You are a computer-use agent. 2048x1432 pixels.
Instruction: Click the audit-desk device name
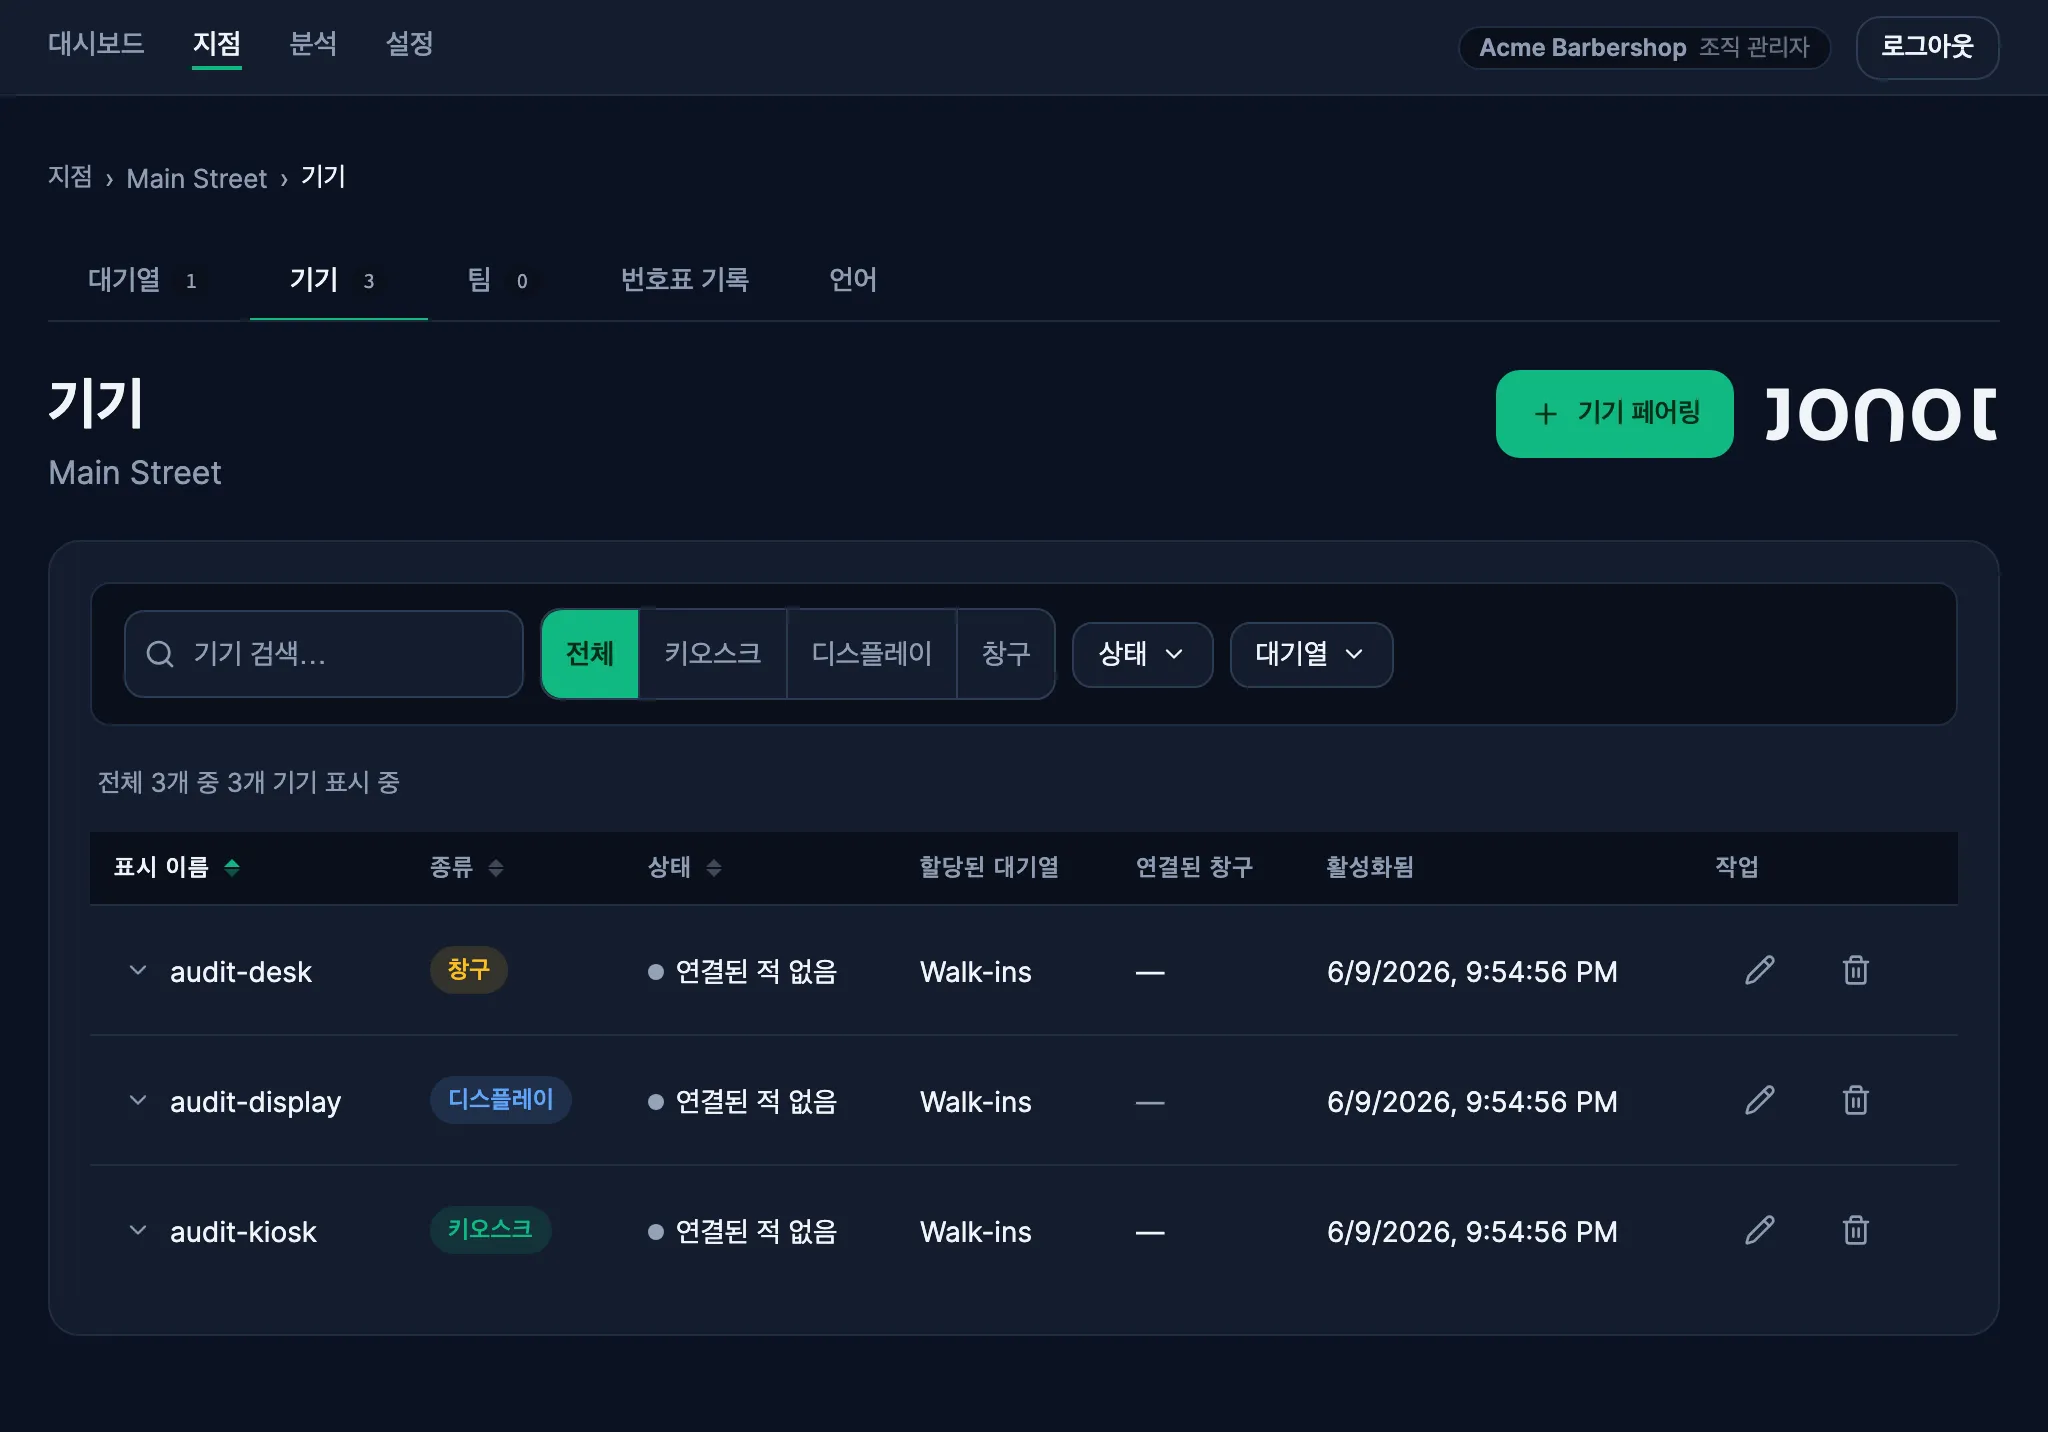coord(241,971)
